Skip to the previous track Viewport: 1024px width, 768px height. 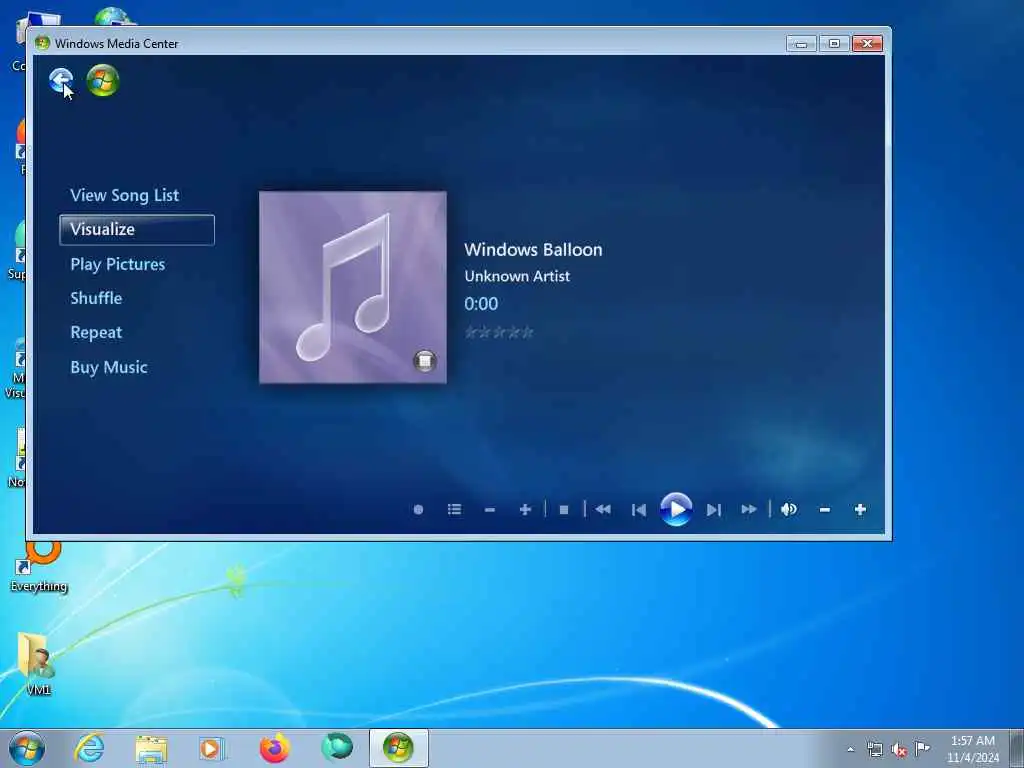click(639, 509)
